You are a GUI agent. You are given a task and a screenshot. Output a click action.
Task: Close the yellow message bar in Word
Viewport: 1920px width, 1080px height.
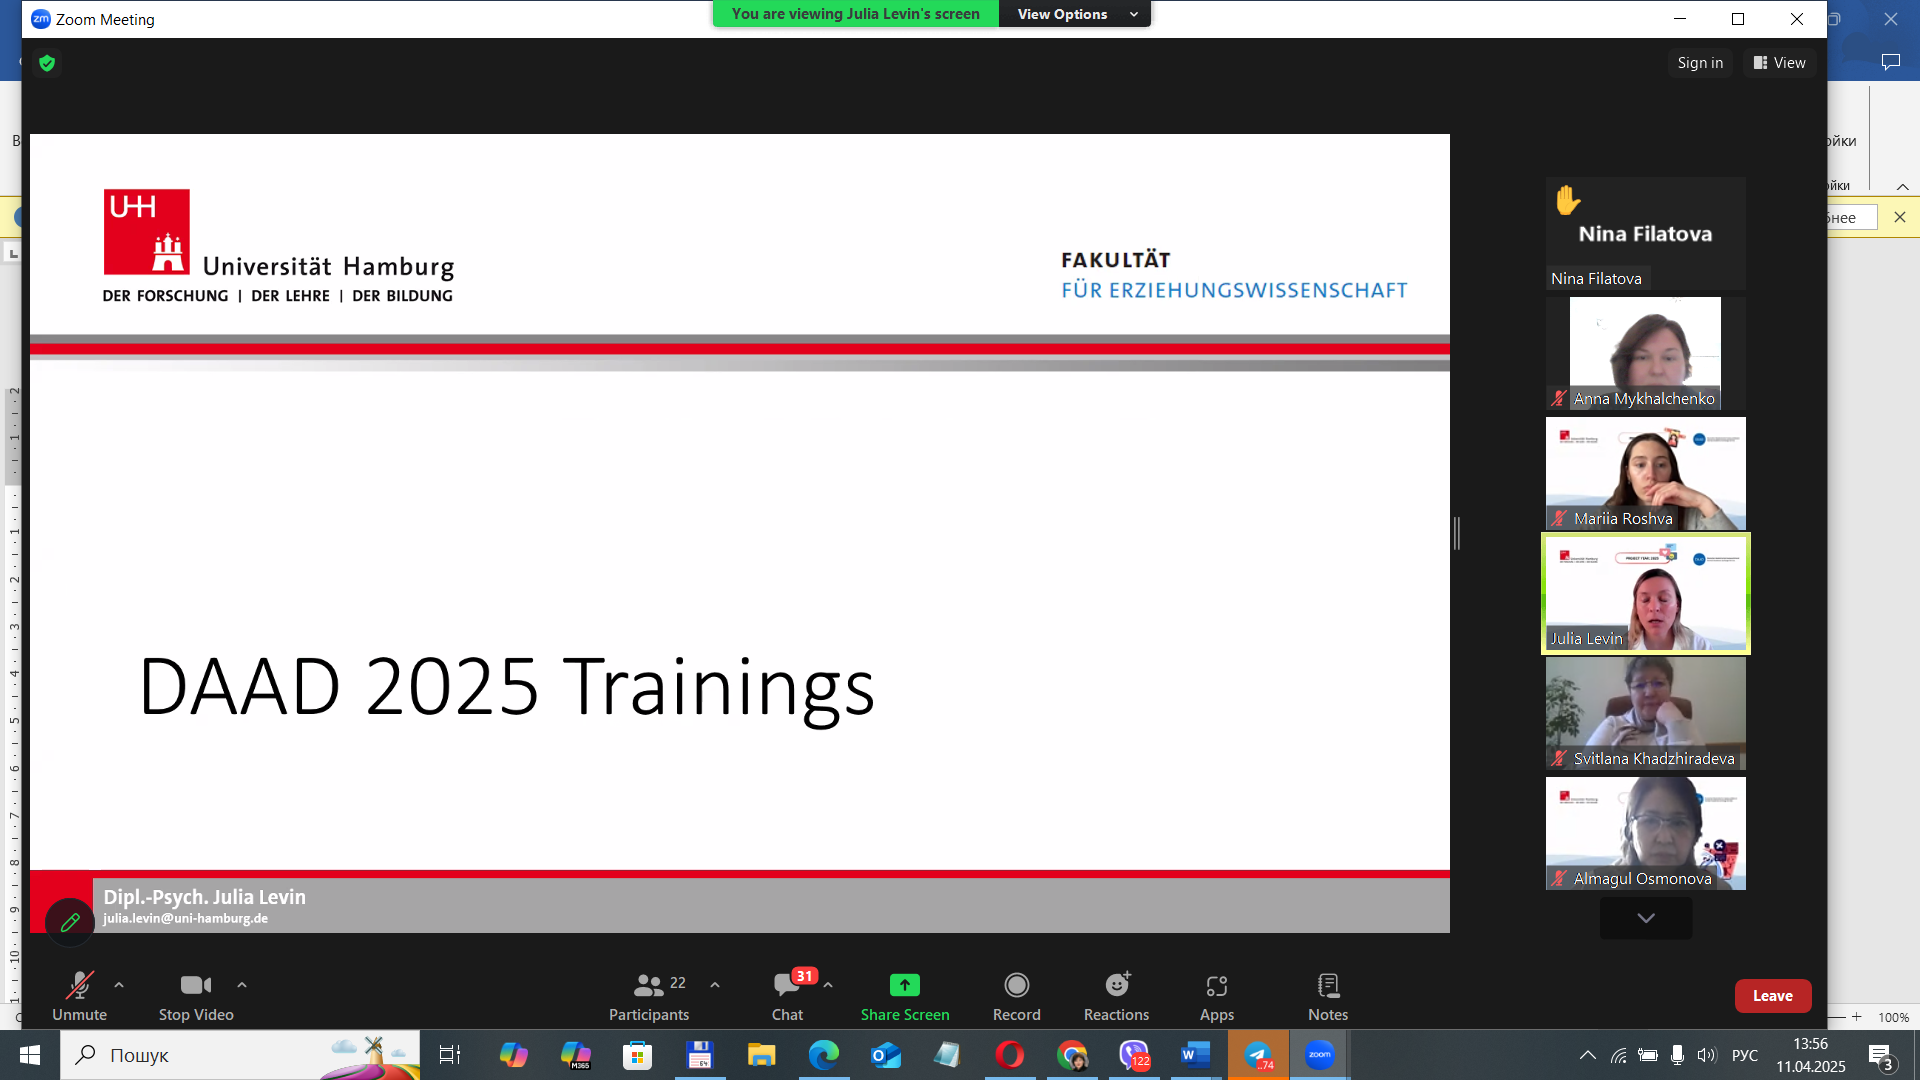[x=1900, y=217]
